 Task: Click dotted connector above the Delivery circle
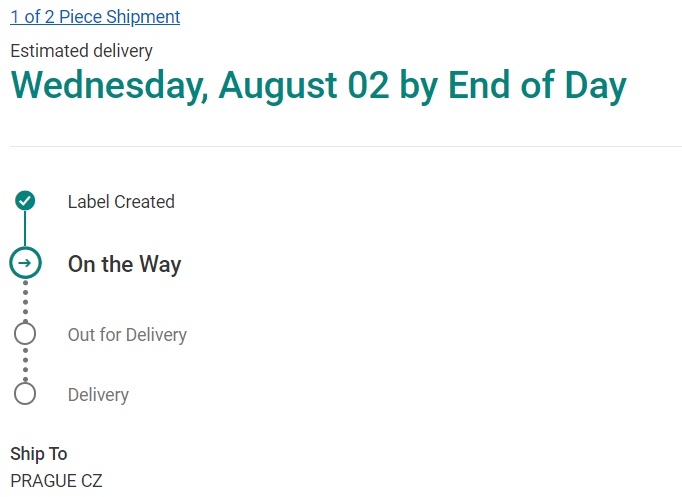pos(25,364)
